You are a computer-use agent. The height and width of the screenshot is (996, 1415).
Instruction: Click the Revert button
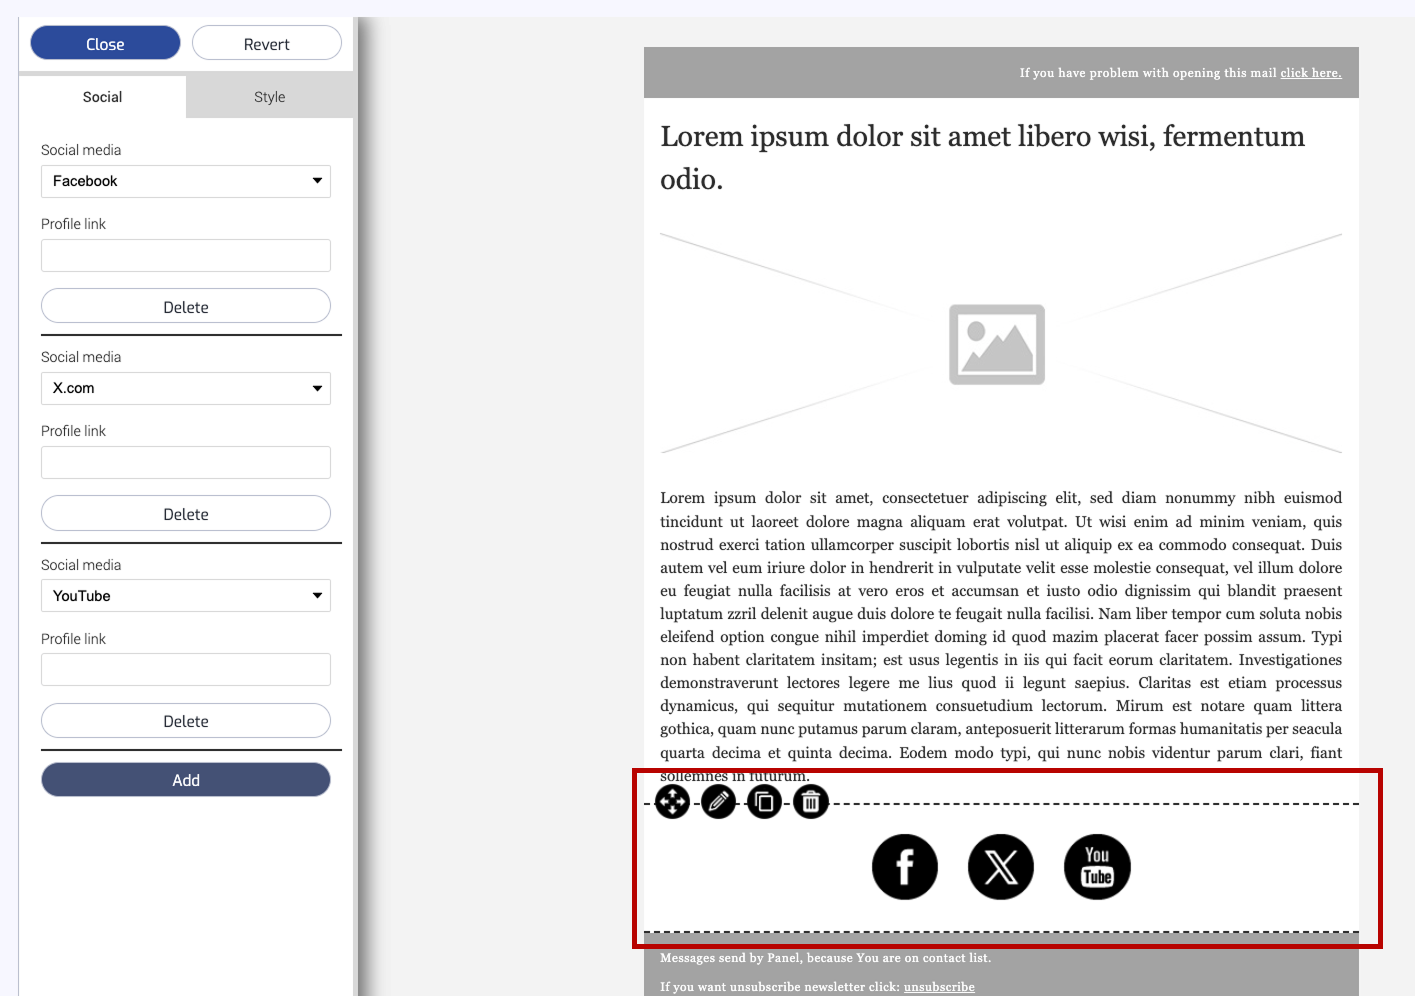(x=267, y=44)
